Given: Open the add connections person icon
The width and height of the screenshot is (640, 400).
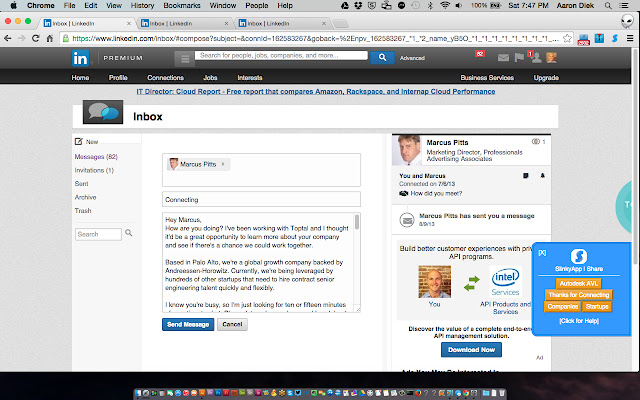Looking at the screenshot, I should tap(536, 58).
